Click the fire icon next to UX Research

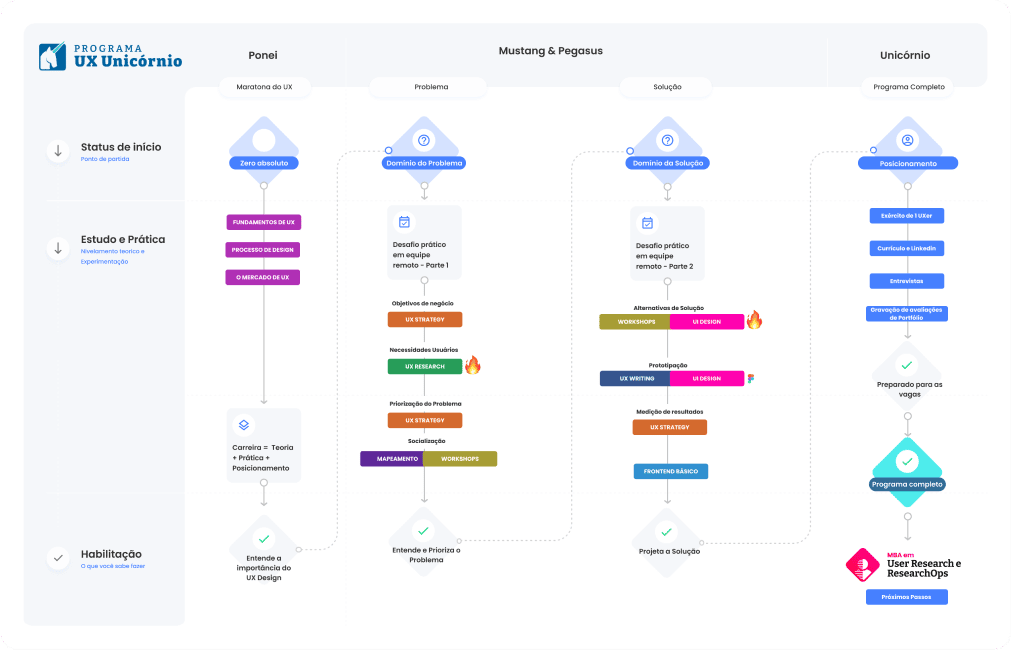coord(473,366)
